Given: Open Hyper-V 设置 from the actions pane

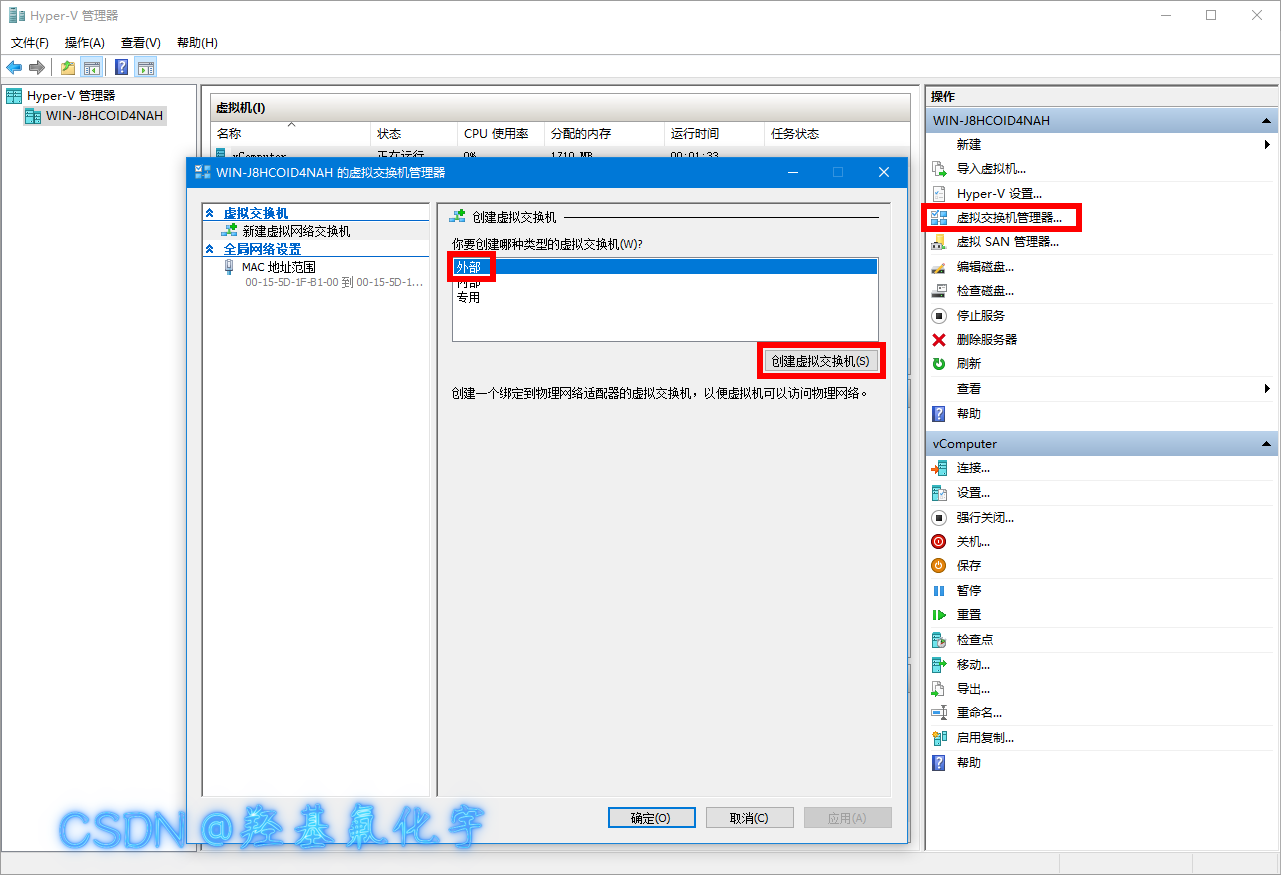Looking at the screenshot, I should tap(999, 193).
